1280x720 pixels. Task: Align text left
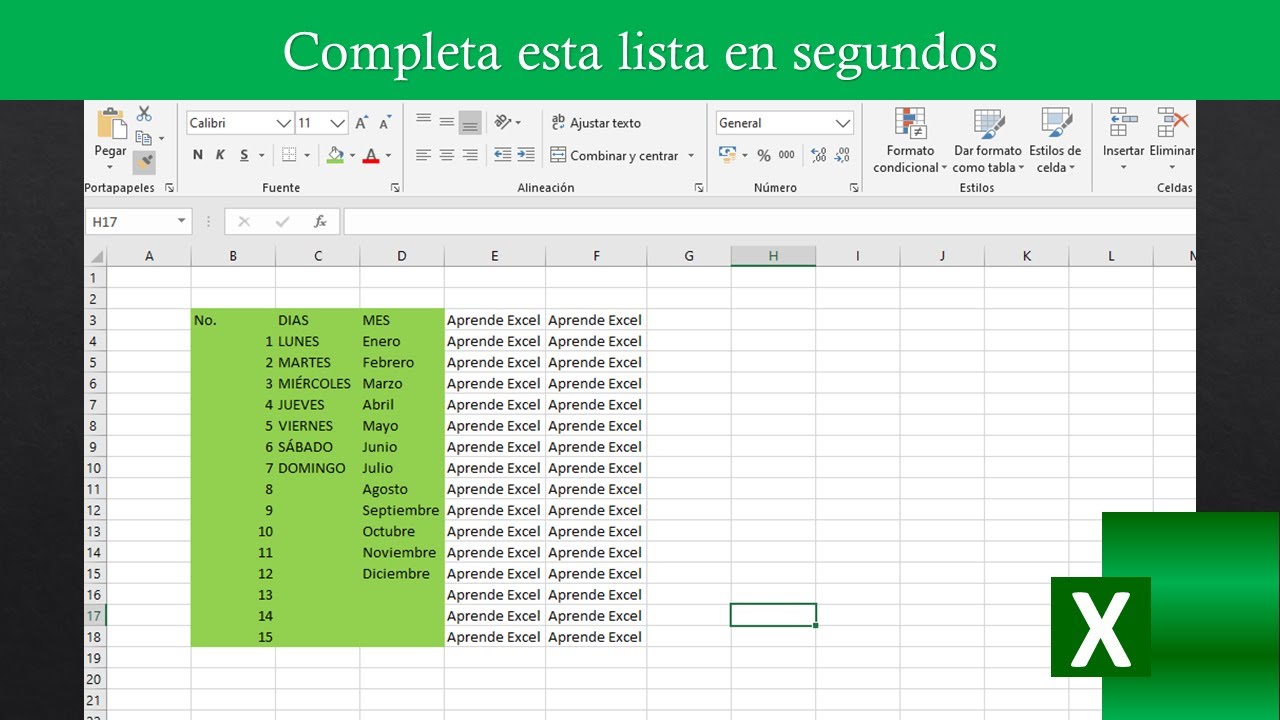tap(423, 155)
